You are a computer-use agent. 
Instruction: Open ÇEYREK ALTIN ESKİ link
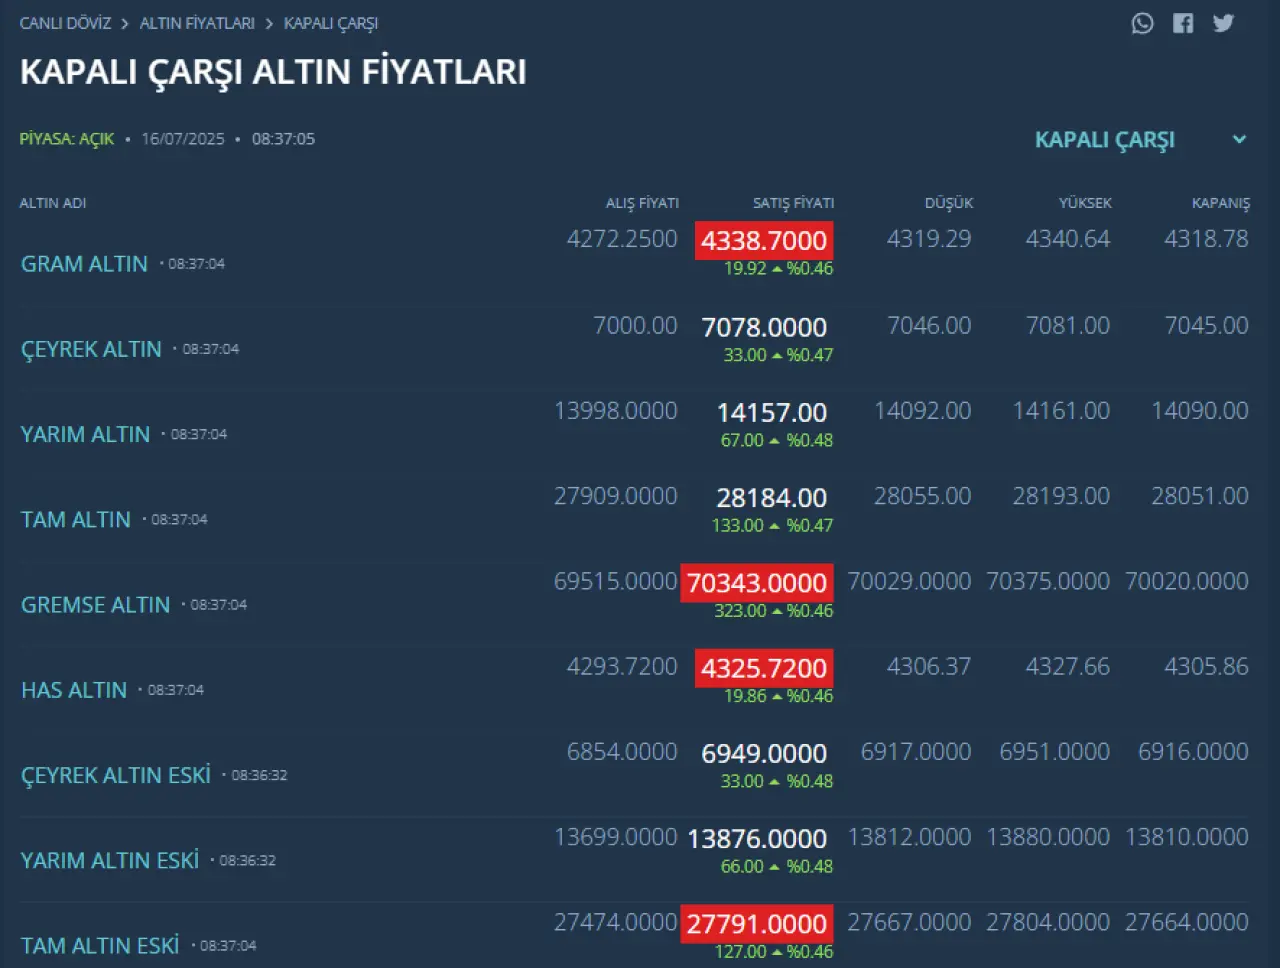tap(116, 775)
